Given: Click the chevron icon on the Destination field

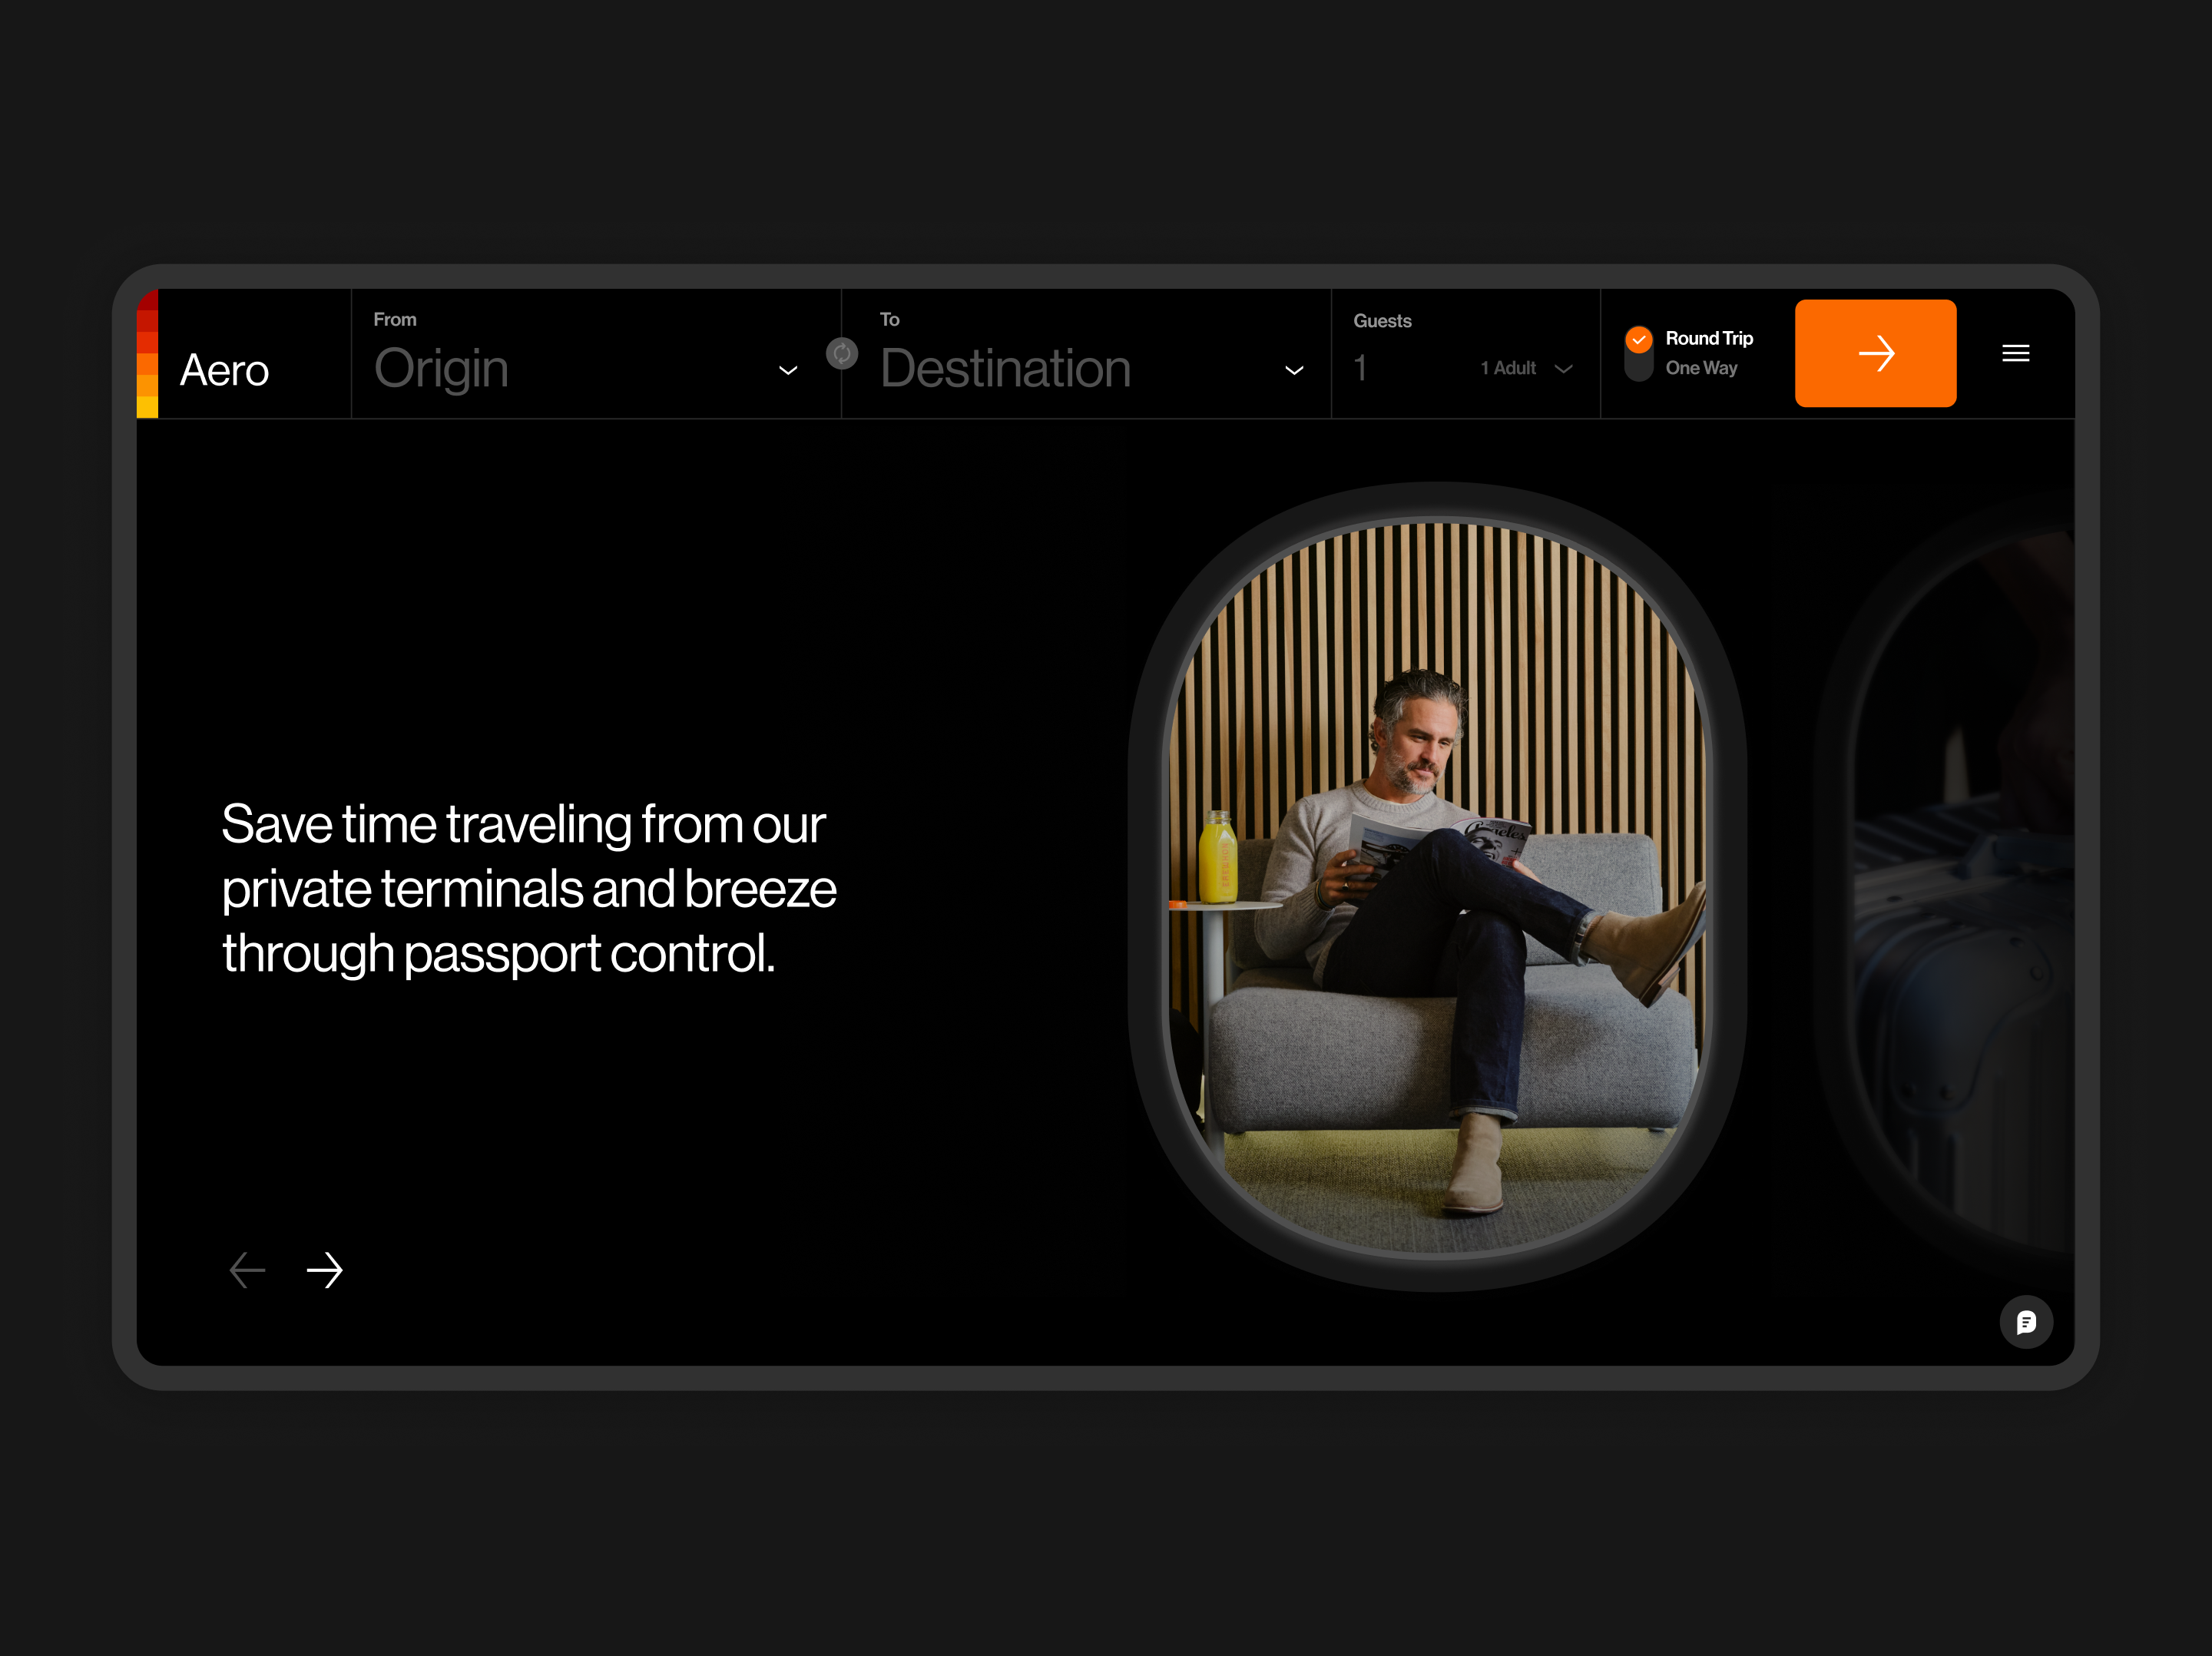Looking at the screenshot, I should point(1295,370).
